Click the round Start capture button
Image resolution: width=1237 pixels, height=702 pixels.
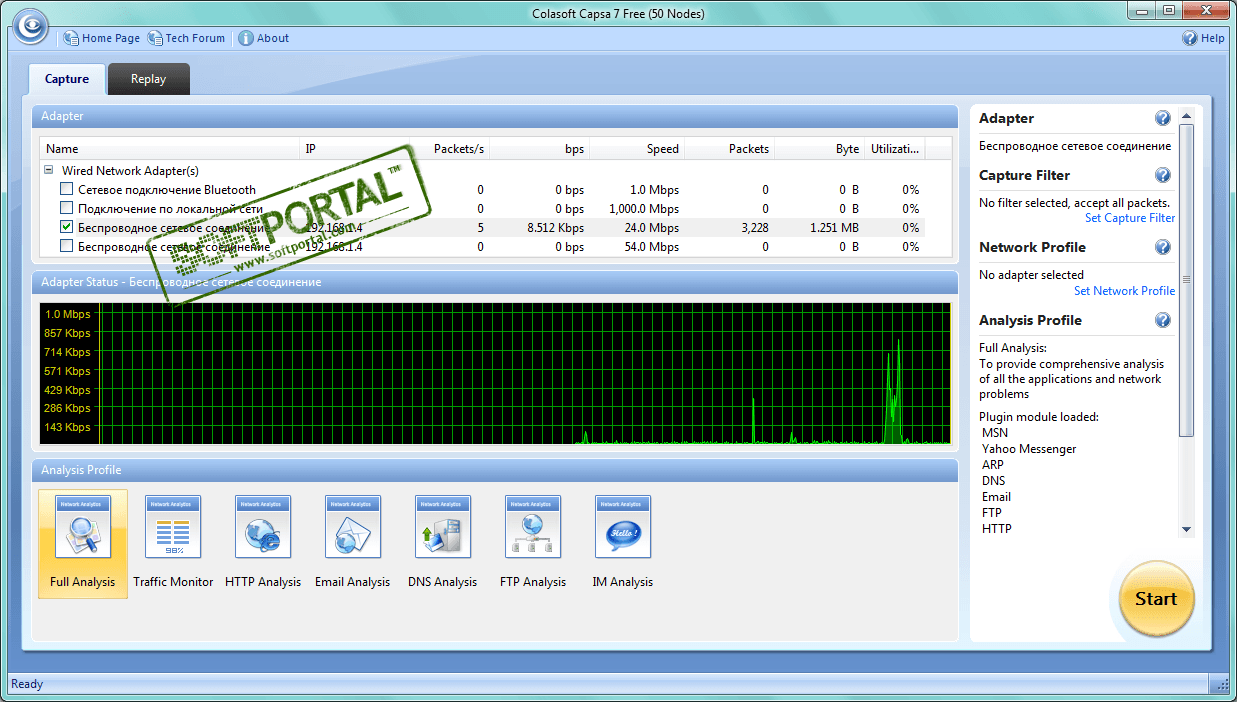1156,599
